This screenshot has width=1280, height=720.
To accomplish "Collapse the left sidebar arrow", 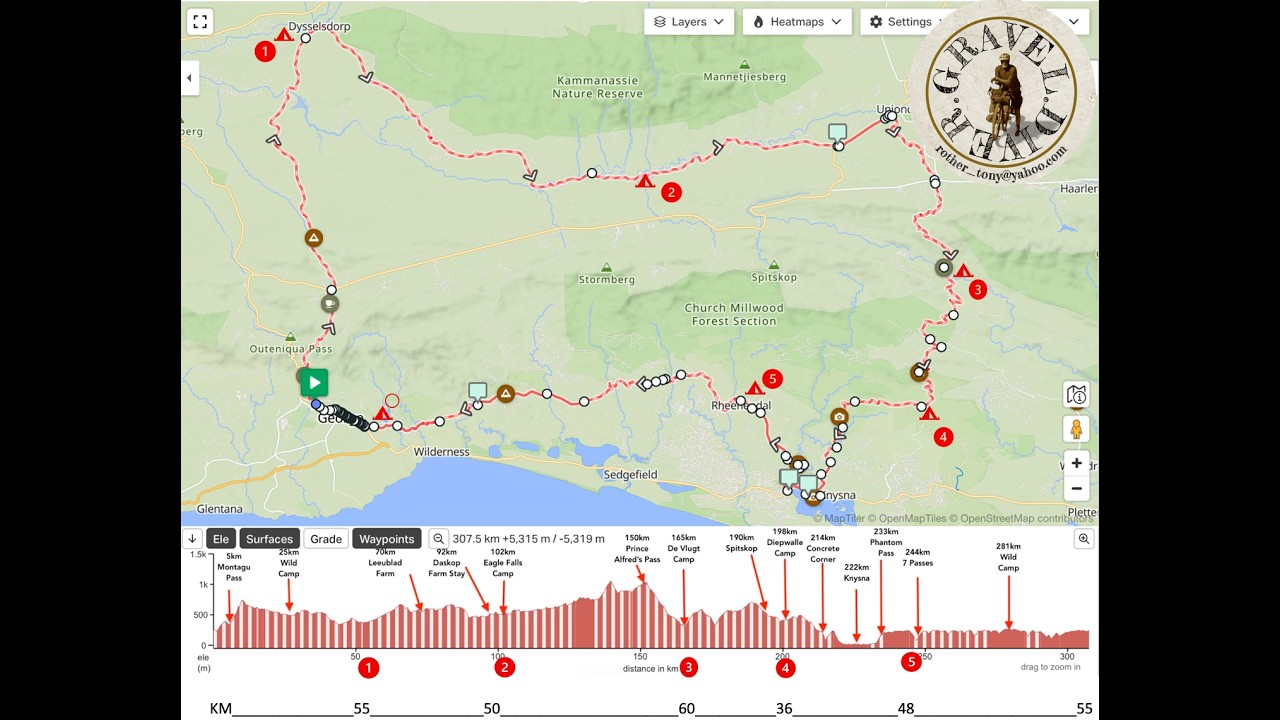I will tap(189, 78).
